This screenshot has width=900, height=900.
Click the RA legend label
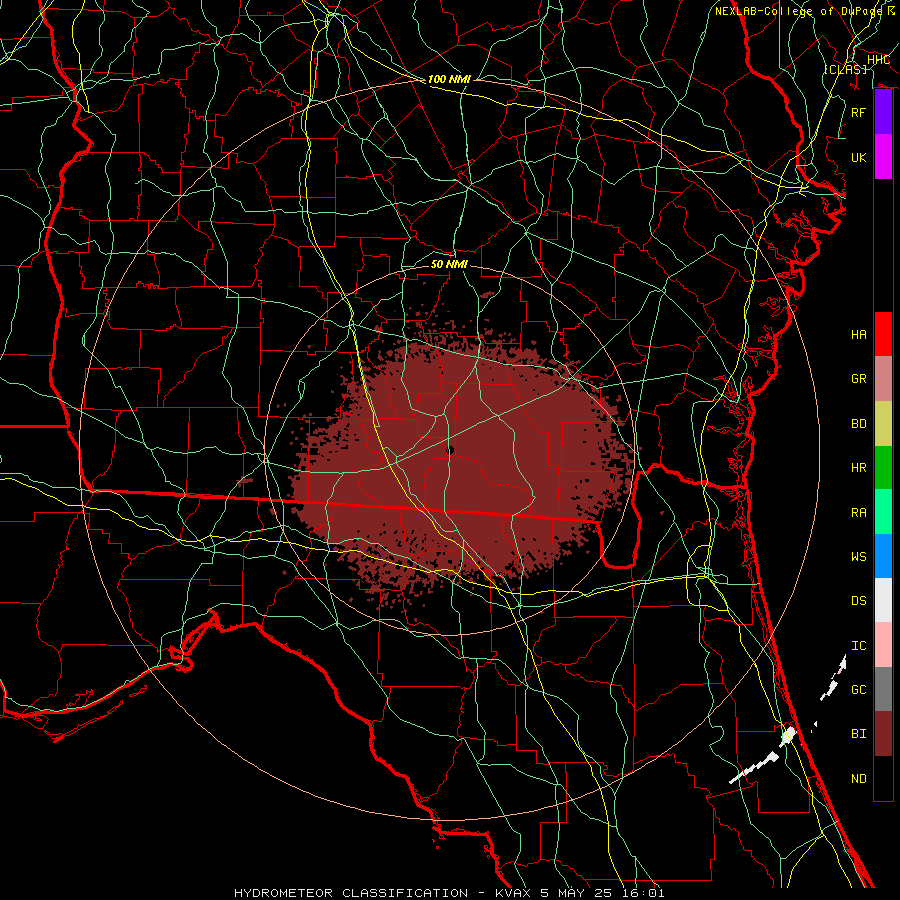(x=859, y=513)
